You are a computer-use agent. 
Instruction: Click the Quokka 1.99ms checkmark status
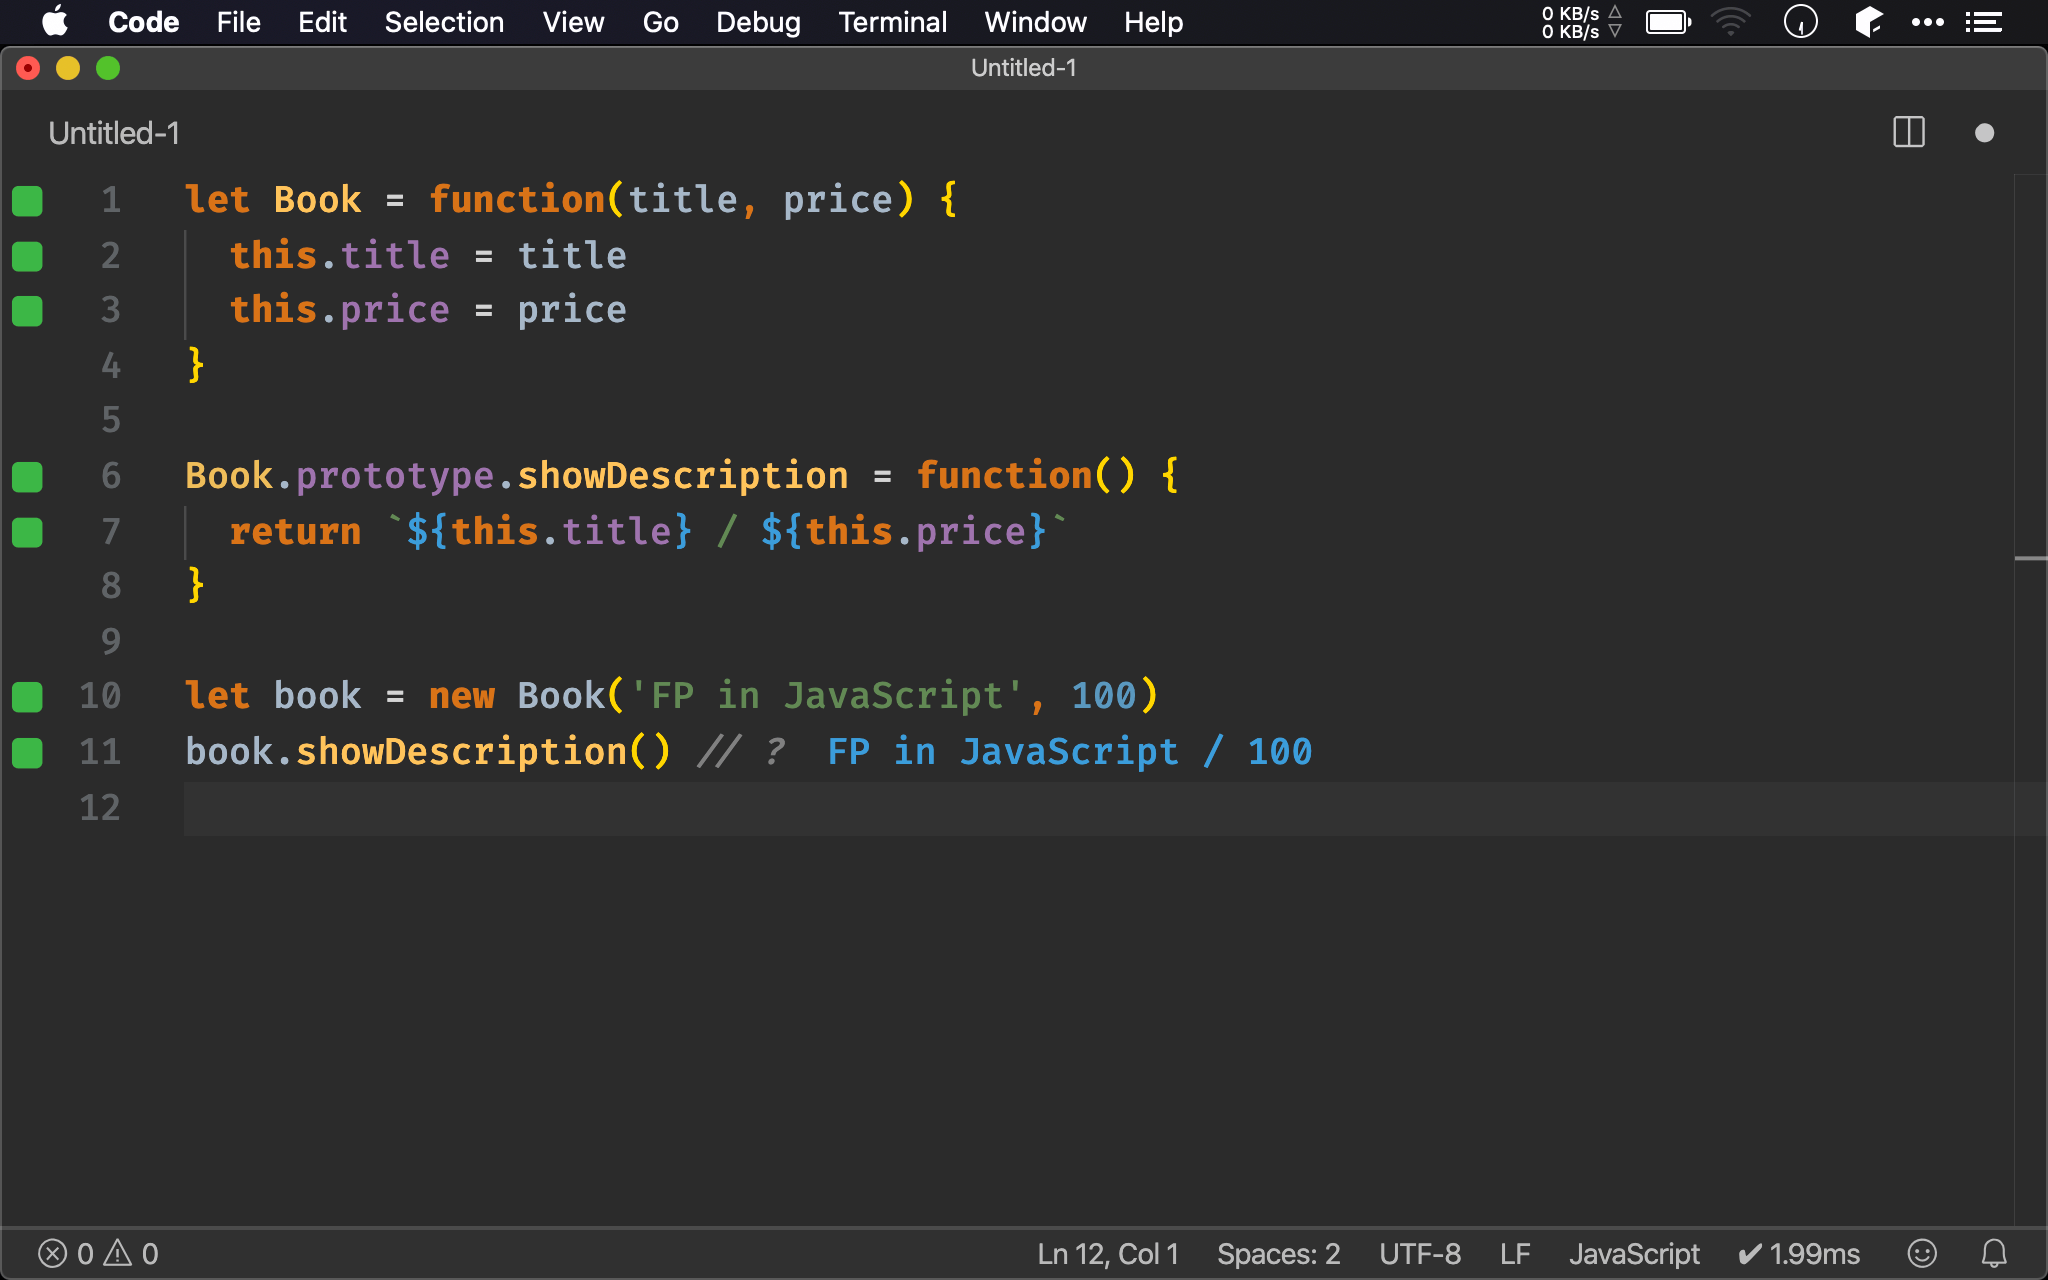[1798, 1253]
